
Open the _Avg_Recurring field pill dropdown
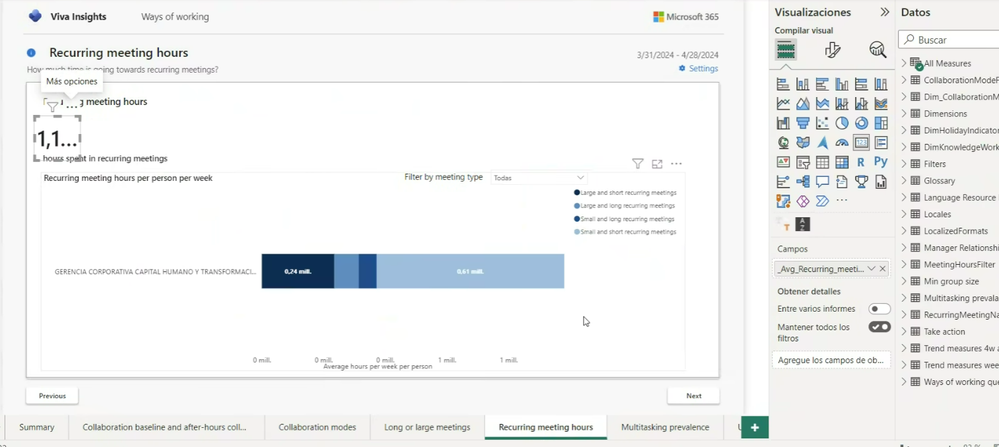(x=871, y=269)
